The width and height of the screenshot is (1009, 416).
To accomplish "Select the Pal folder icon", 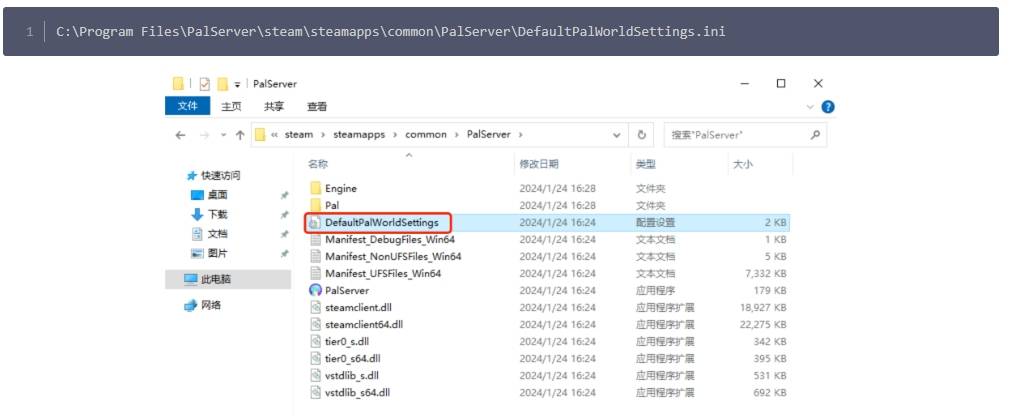I will pos(315,205).
